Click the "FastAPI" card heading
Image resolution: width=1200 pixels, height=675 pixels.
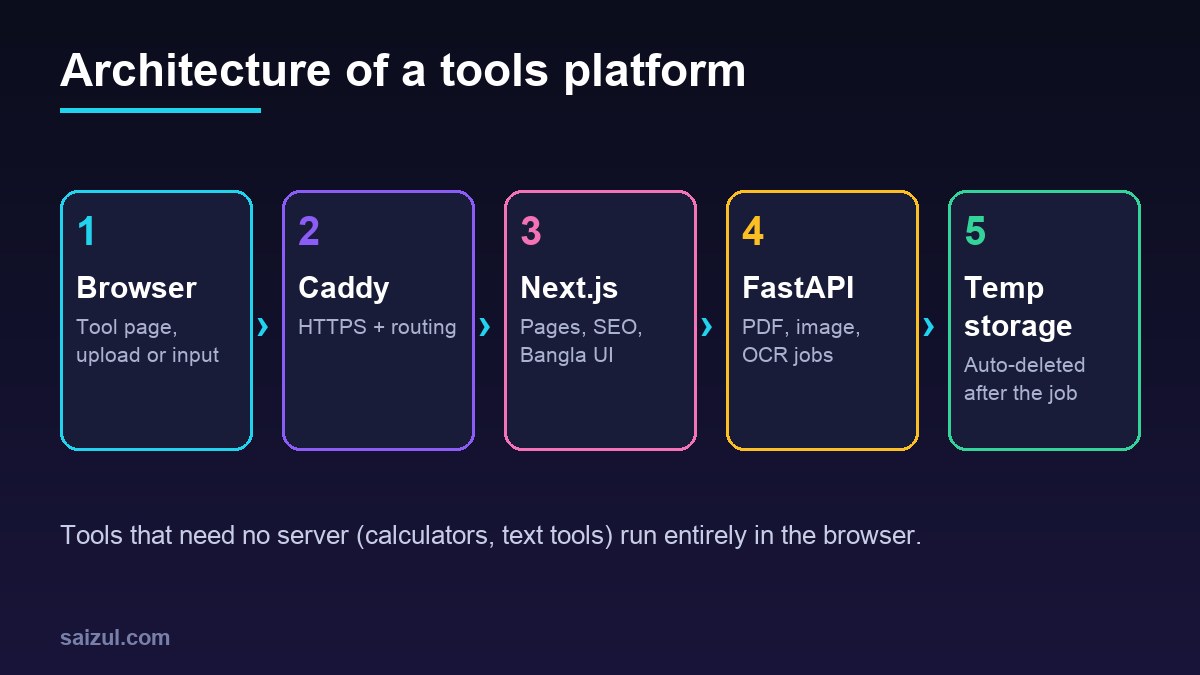pyautogui.click(x=798, y=288)
